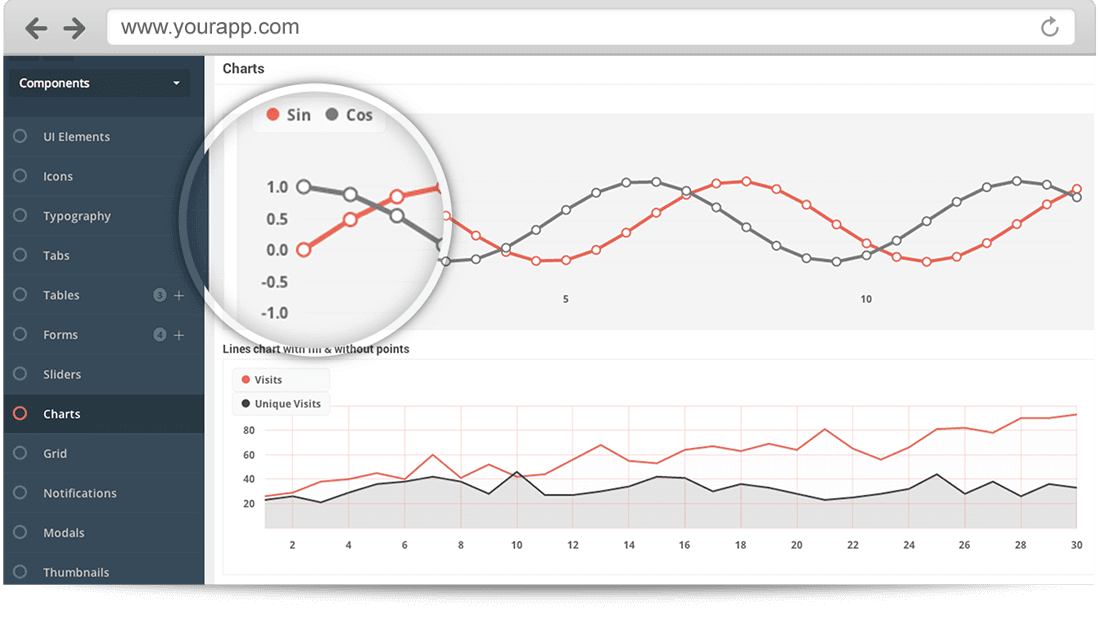The image size is (1098, 622).
Task: Click the circle icon beside Icons
Action: click(20, 176)
